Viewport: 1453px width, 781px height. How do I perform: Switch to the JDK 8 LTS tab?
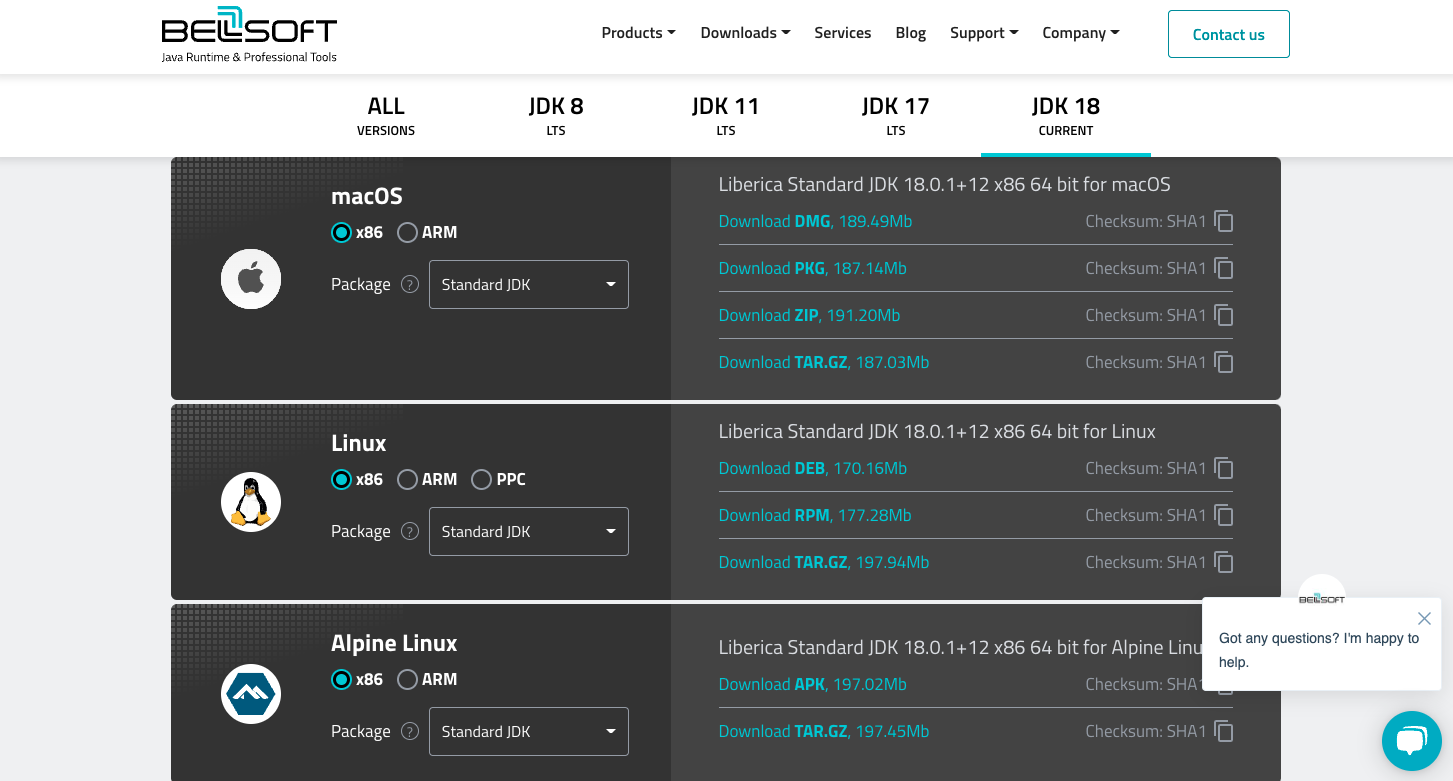(556, 116)
